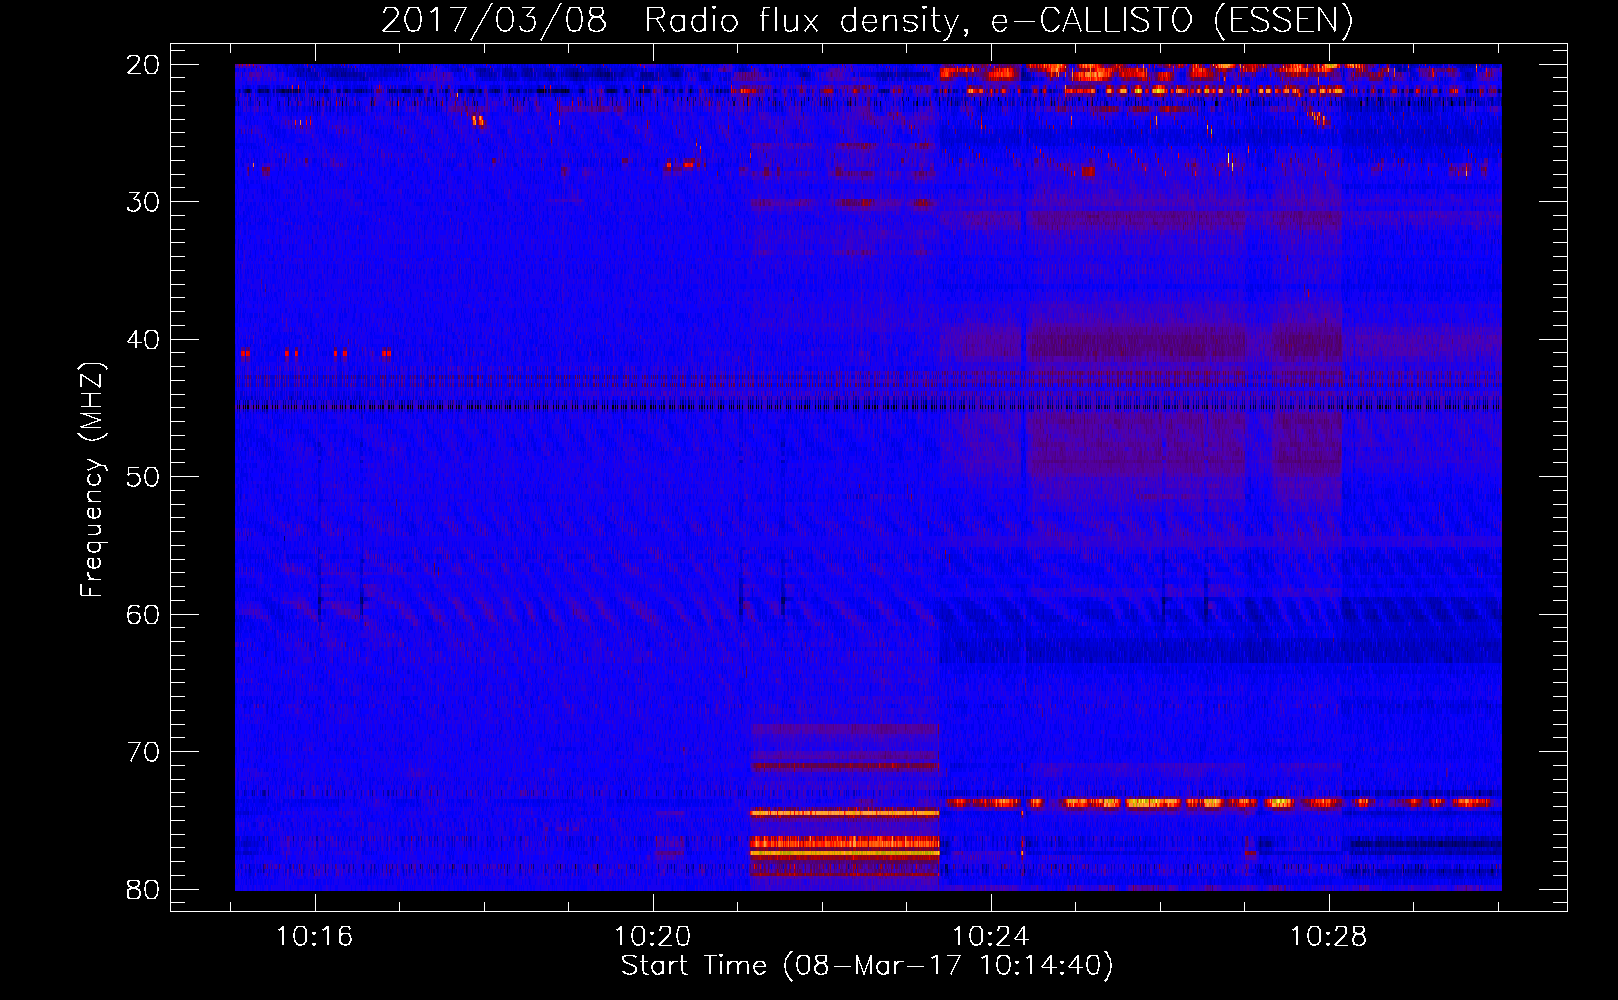Screen dimensions: 1618x1000
Task: Click the 10:24 time tick label
Action: tap(991, 937)
